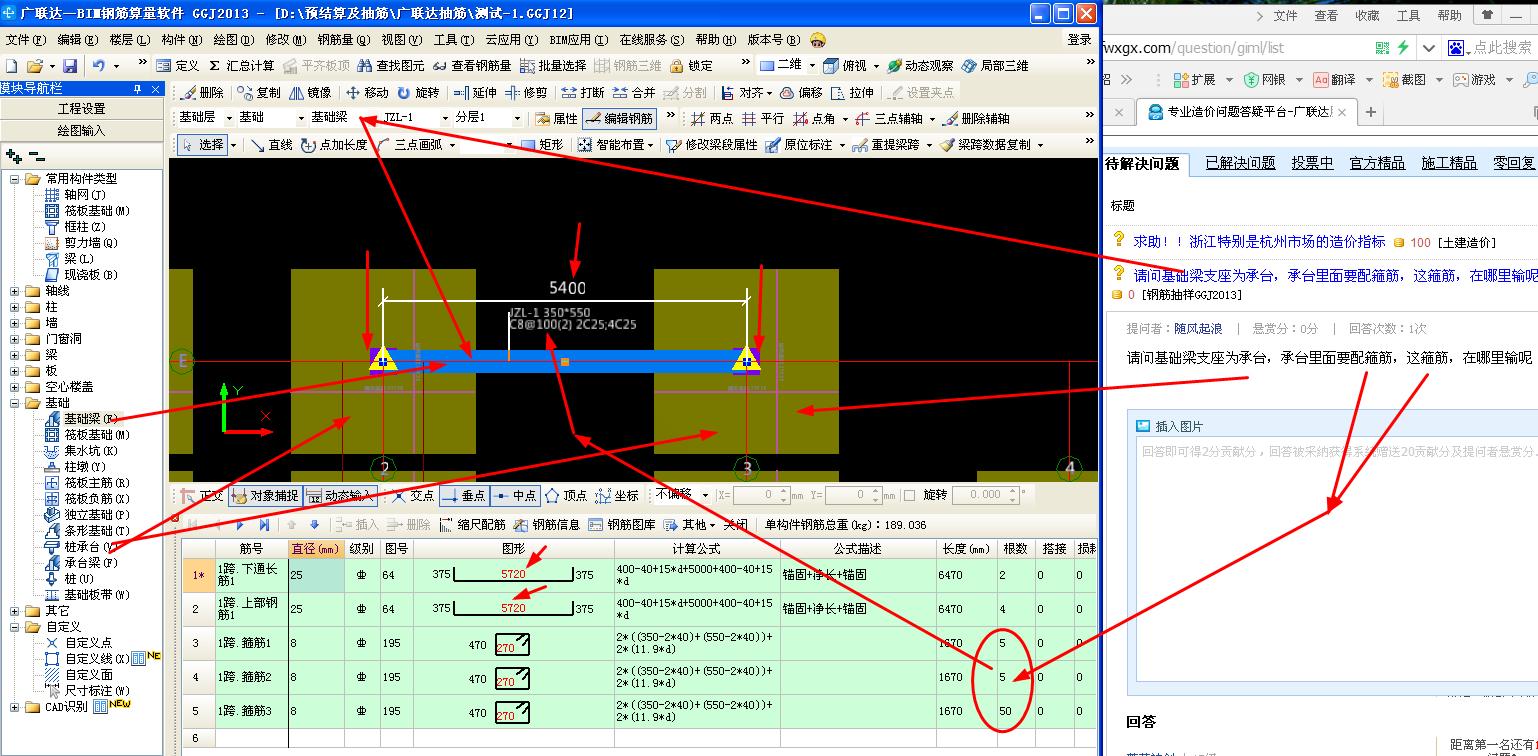Click the X coordinate input field
This screenshot has height=756, width=1538.
tap(761, 495)
